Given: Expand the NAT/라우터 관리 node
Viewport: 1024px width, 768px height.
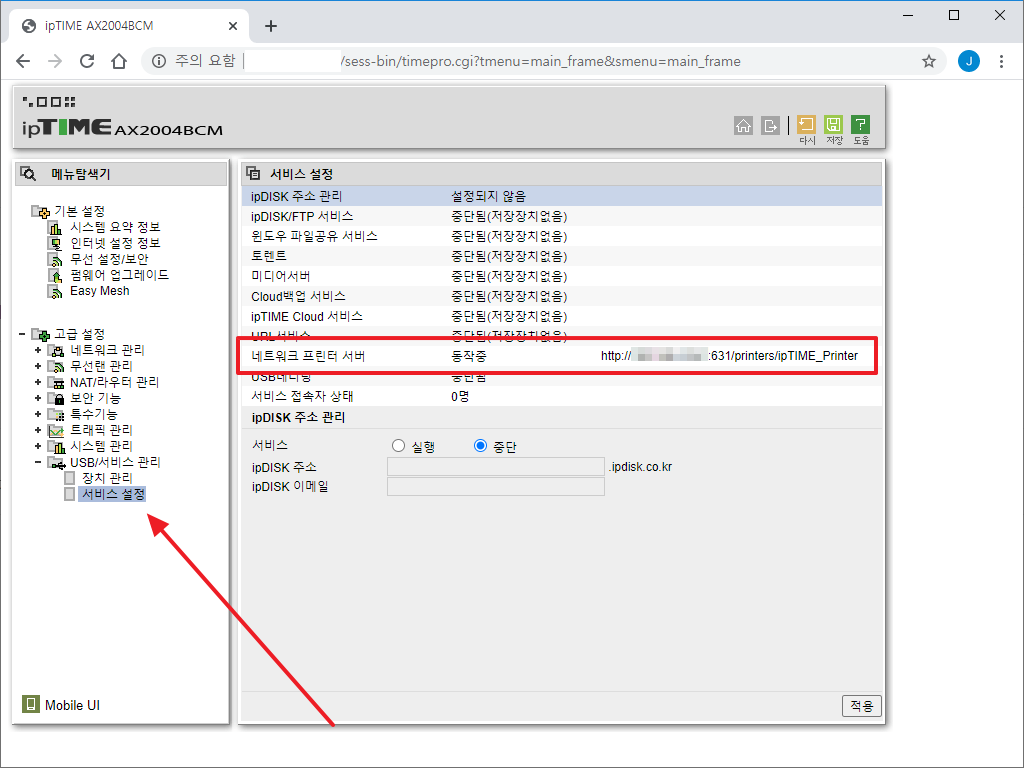Looking at the screenshot, I should 38,382.
